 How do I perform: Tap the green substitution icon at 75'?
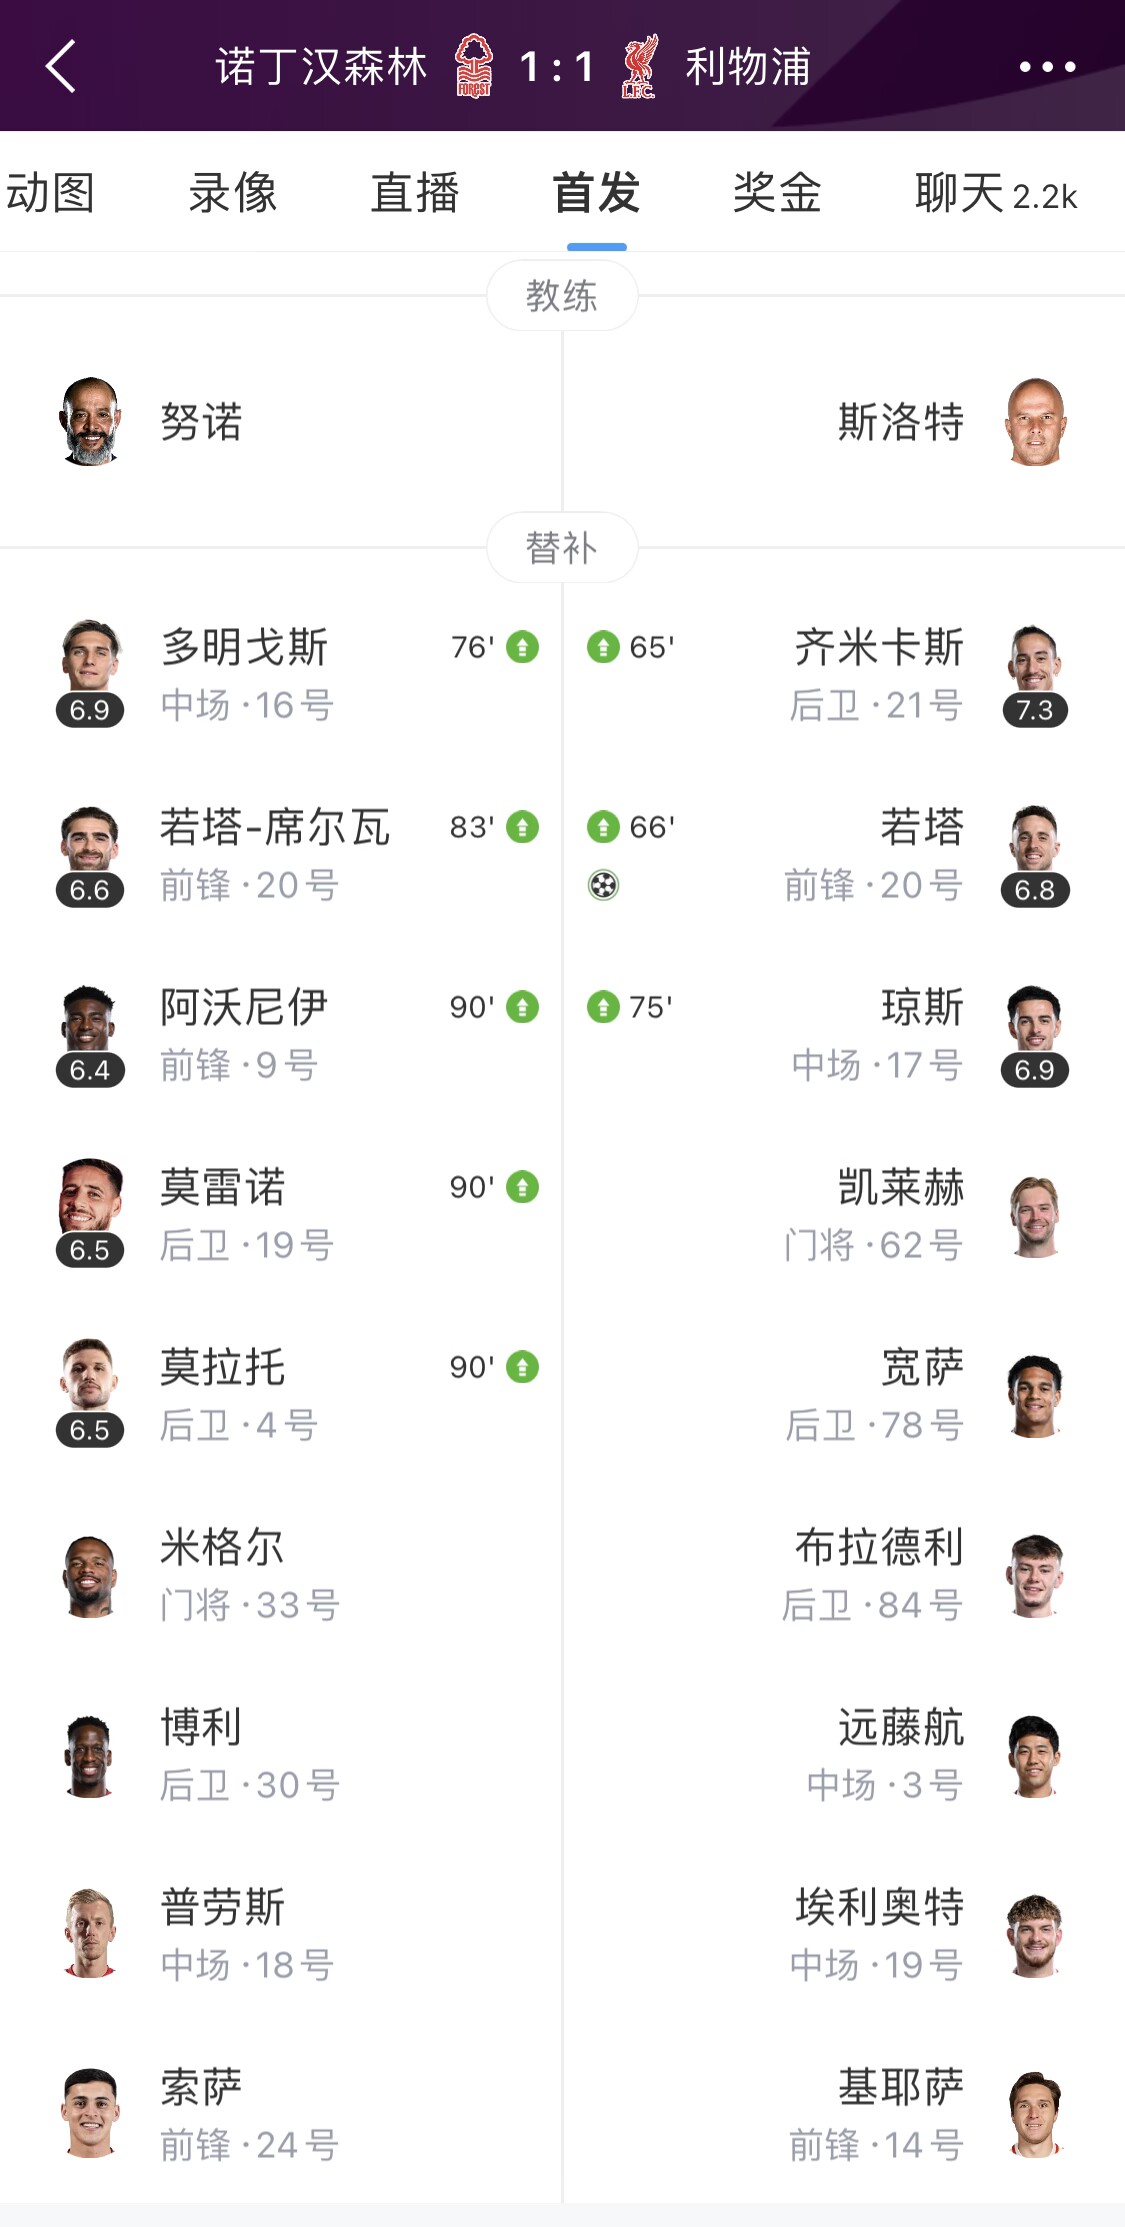pyautogui.click(x=602, y=1007)
